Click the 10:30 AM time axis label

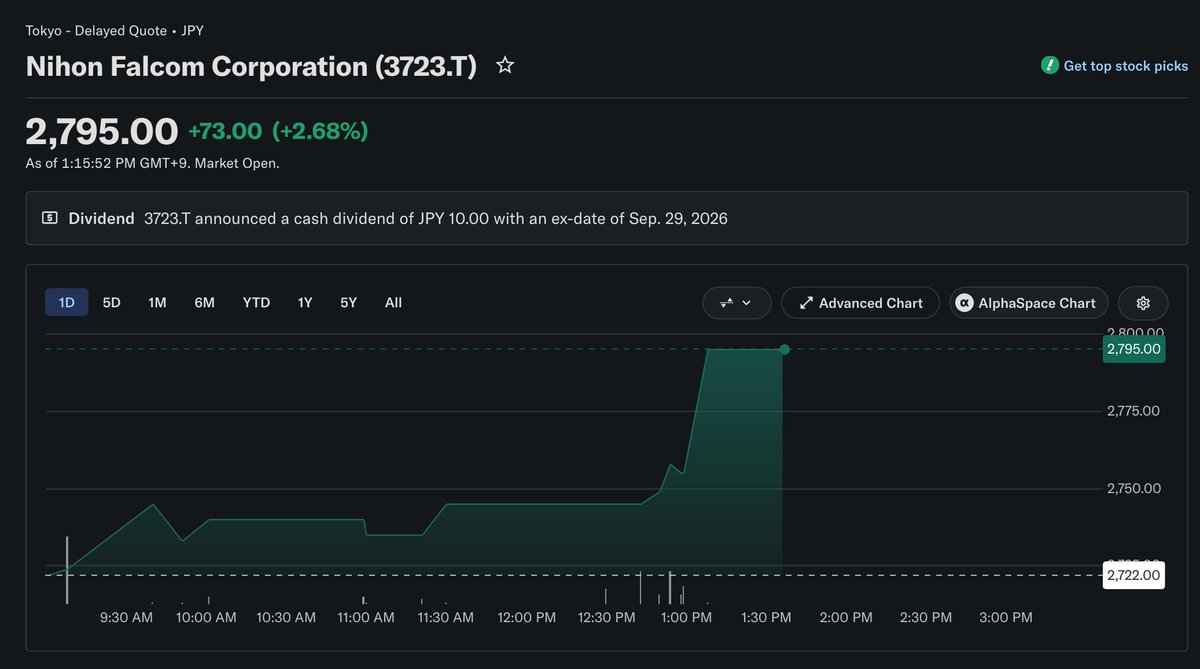(x=286, y=618)
